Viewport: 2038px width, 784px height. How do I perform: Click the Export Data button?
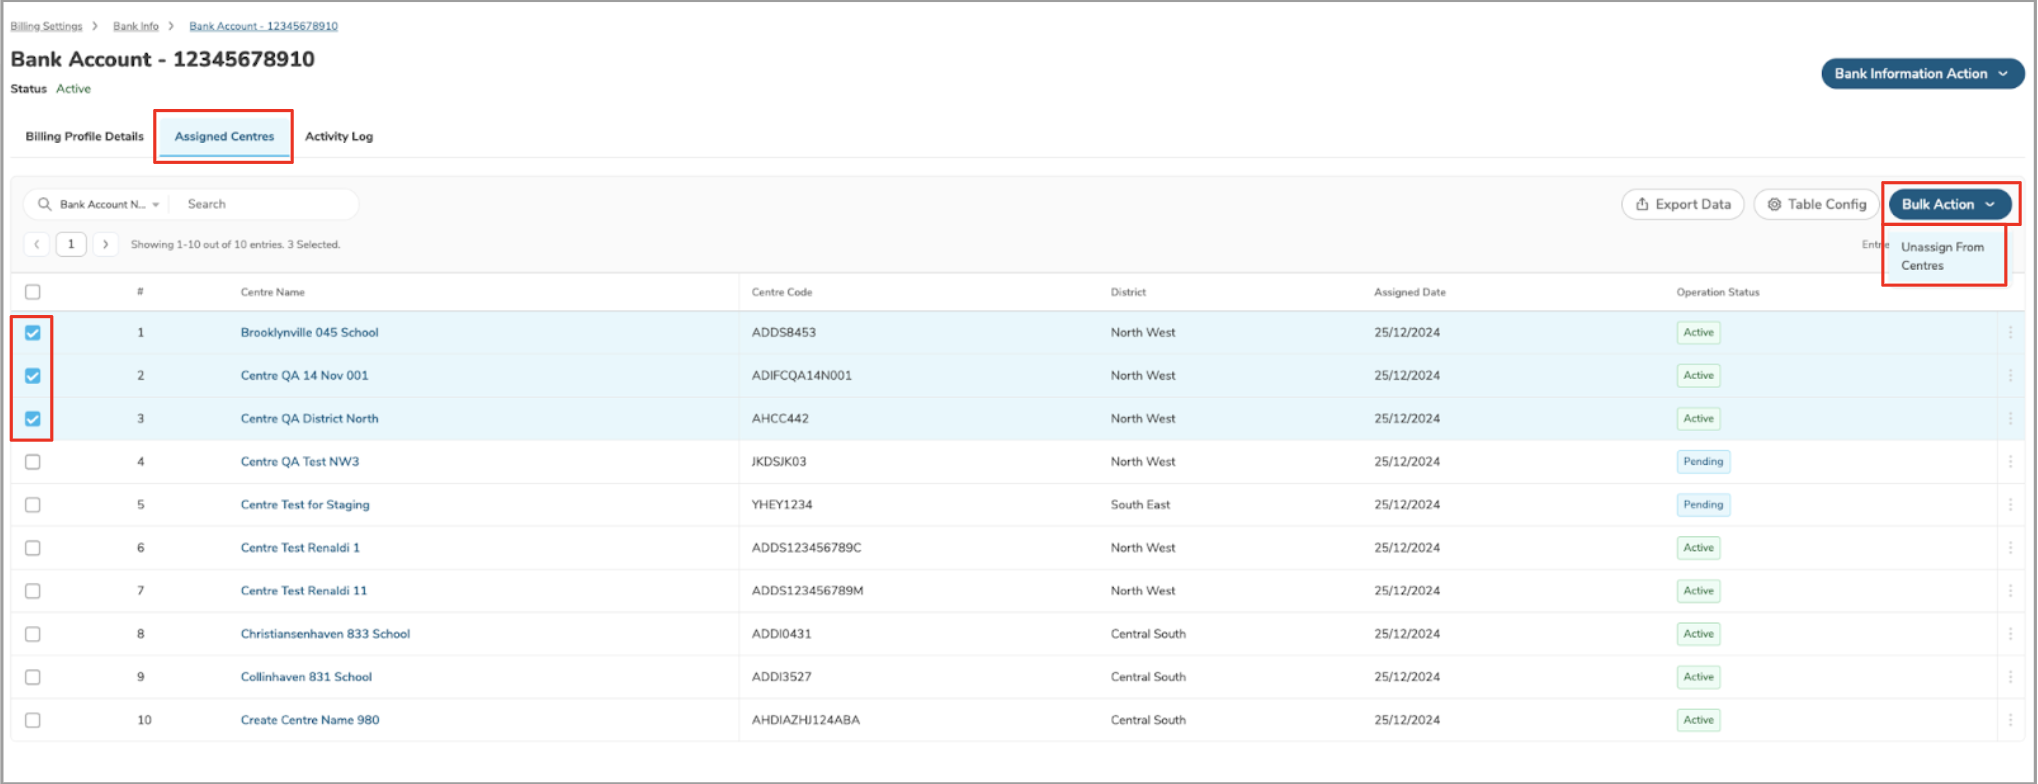[x=1682, y=204]
